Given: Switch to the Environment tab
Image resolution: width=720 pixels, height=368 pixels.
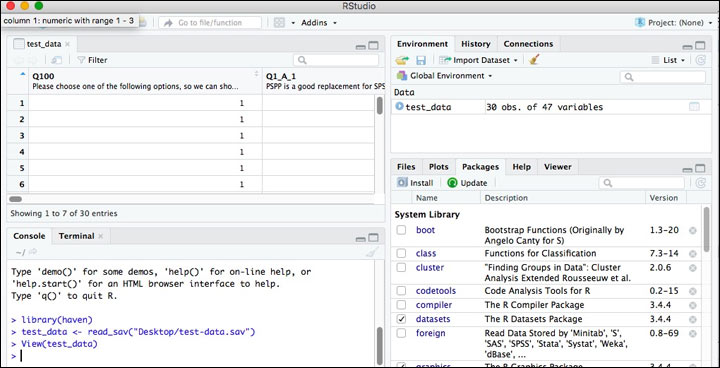Looking at the screenshot, I should 422,44.
